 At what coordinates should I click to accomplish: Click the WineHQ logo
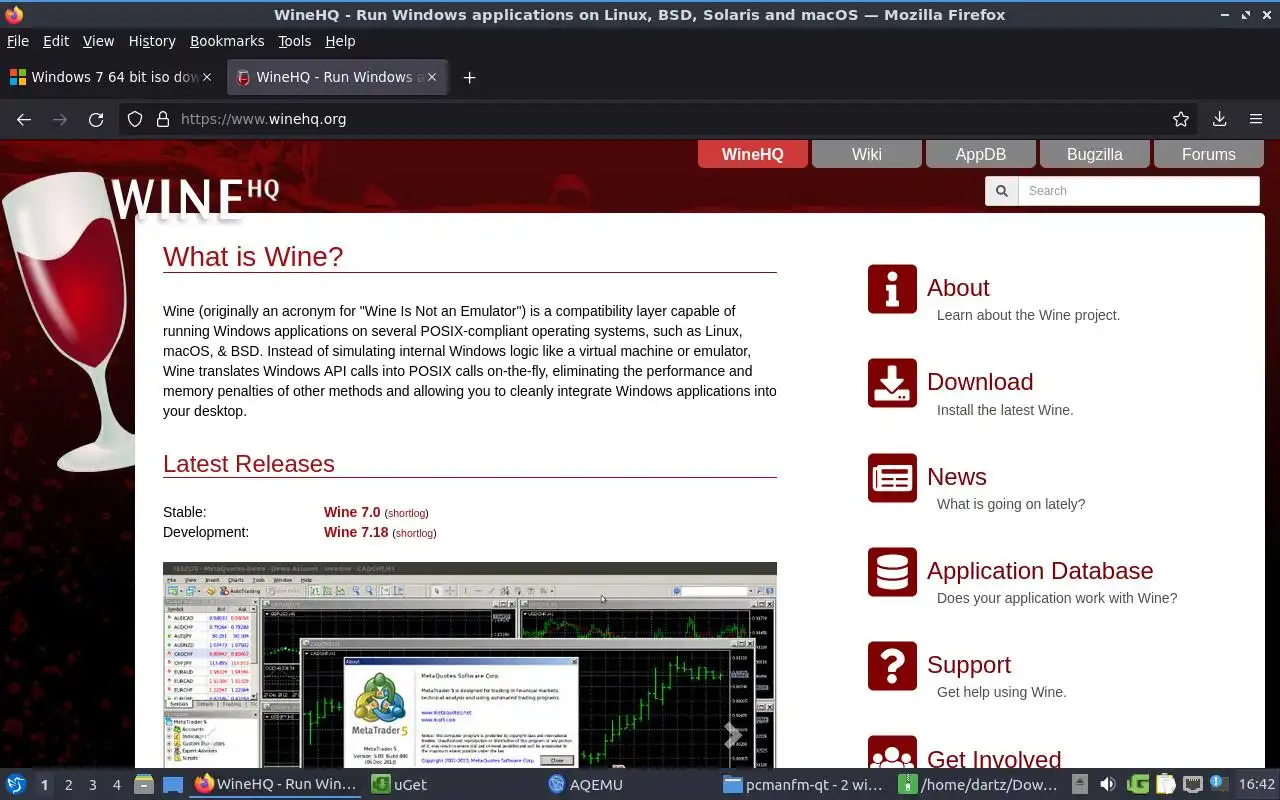pyautogui.click(x=194, y=198)
